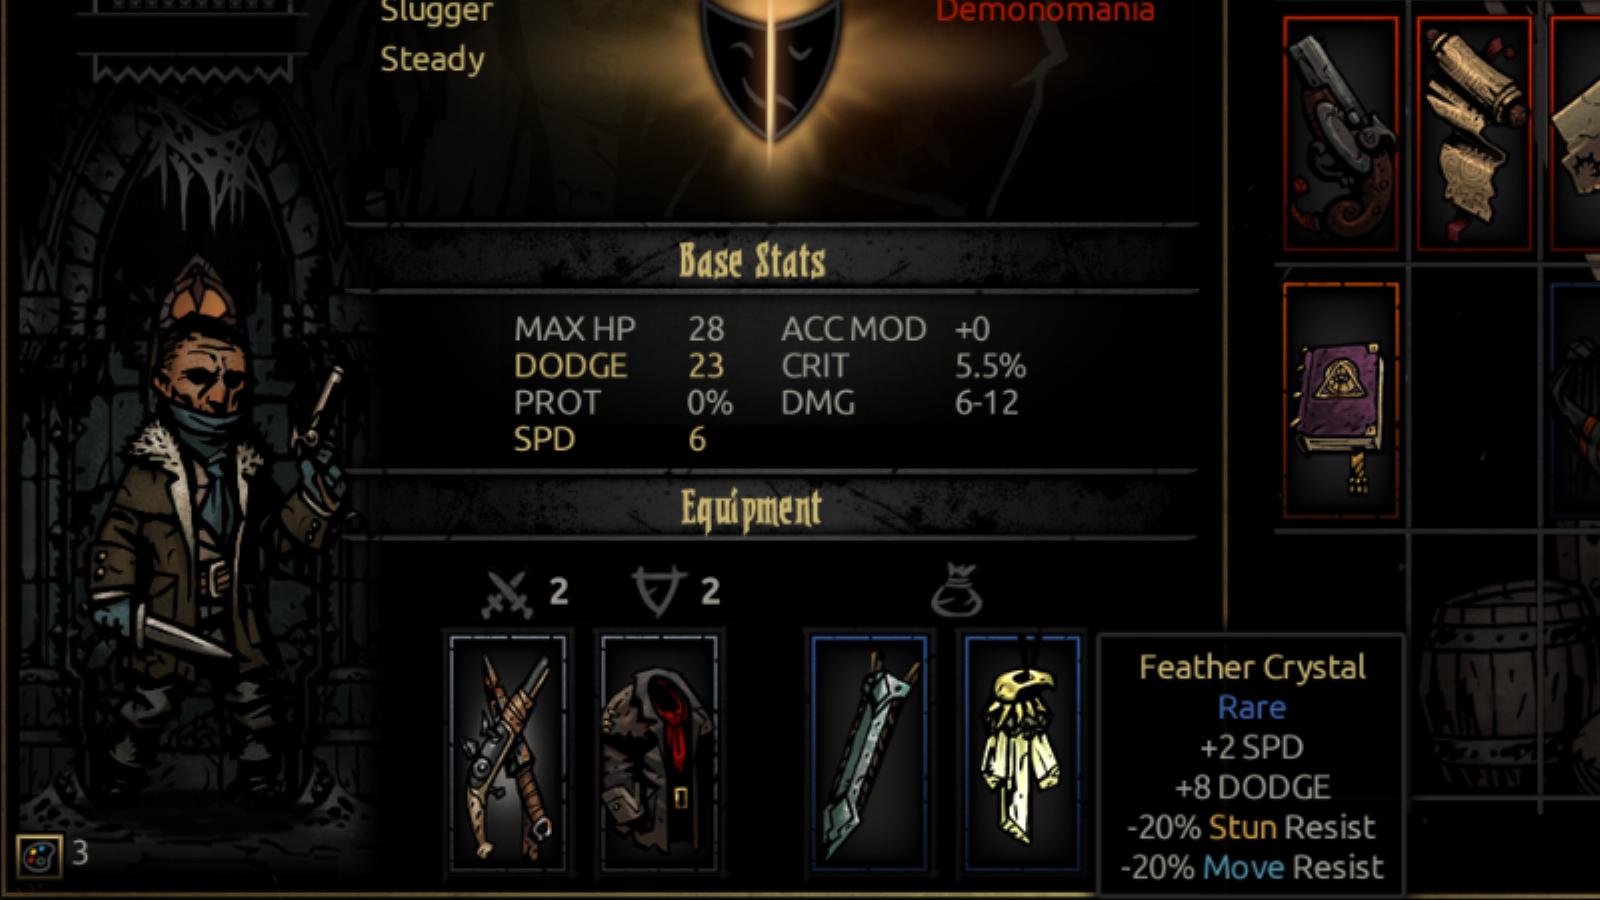
Task: Pick the flintlock pistol inventory item
Action: click(x=1341, y=133)
